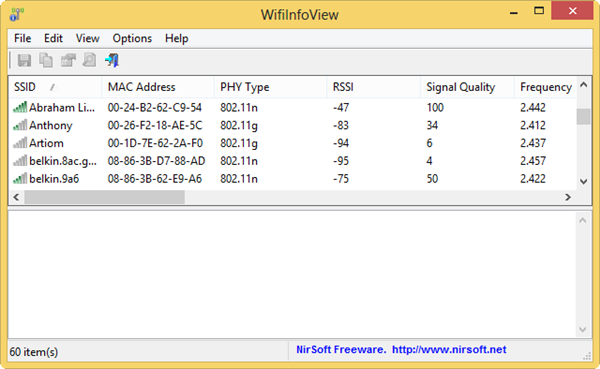Click RSSI value -95

[x=341, y=161]
